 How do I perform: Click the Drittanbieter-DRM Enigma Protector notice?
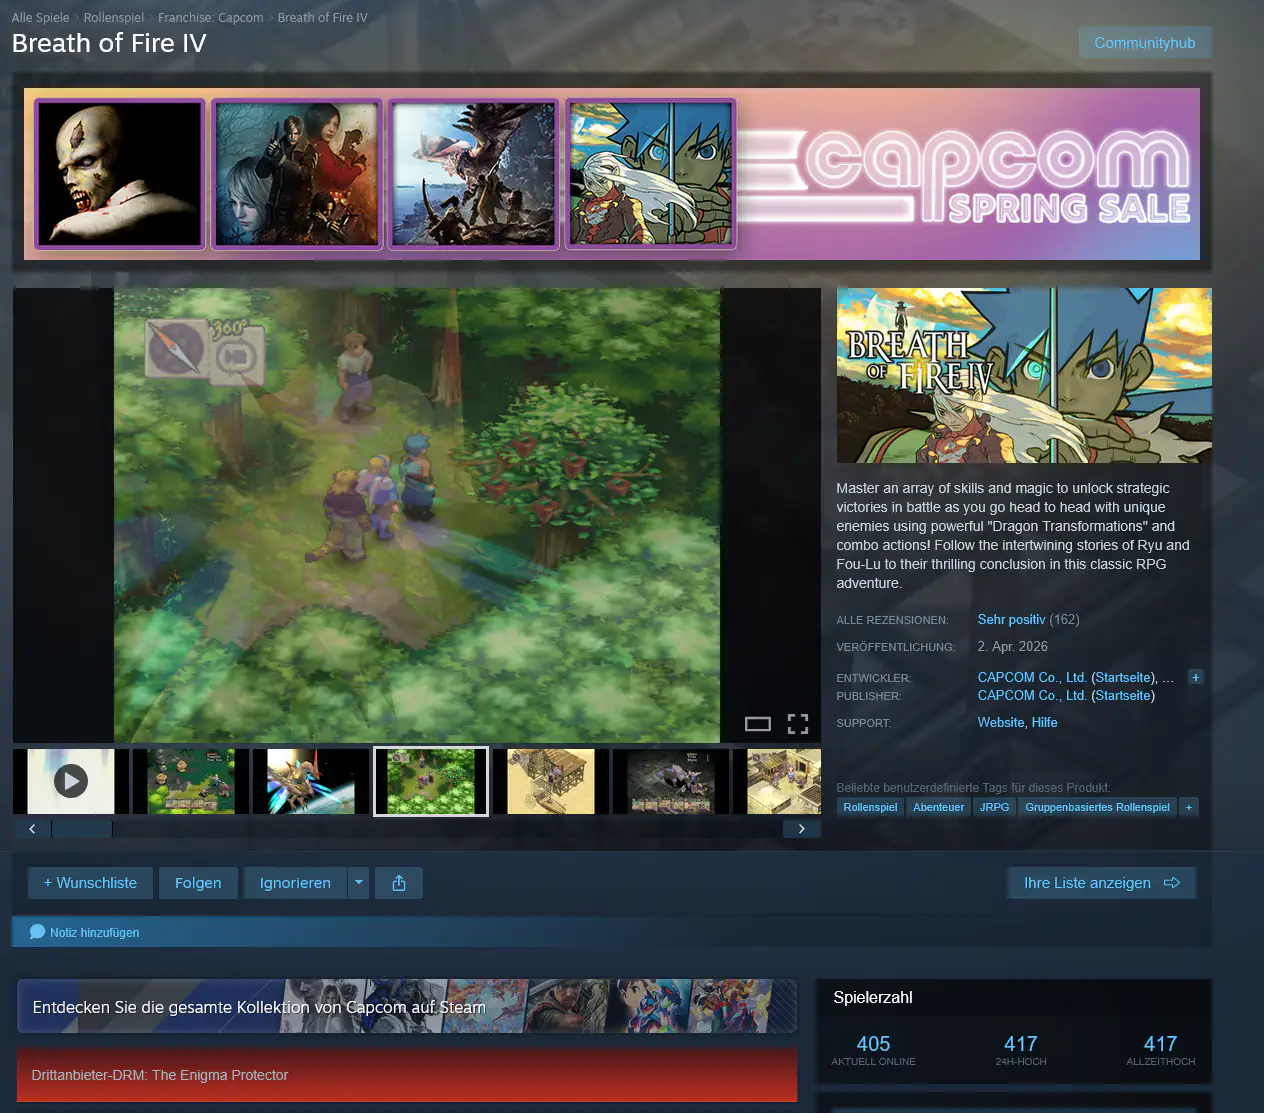(x=407, y=1075)
